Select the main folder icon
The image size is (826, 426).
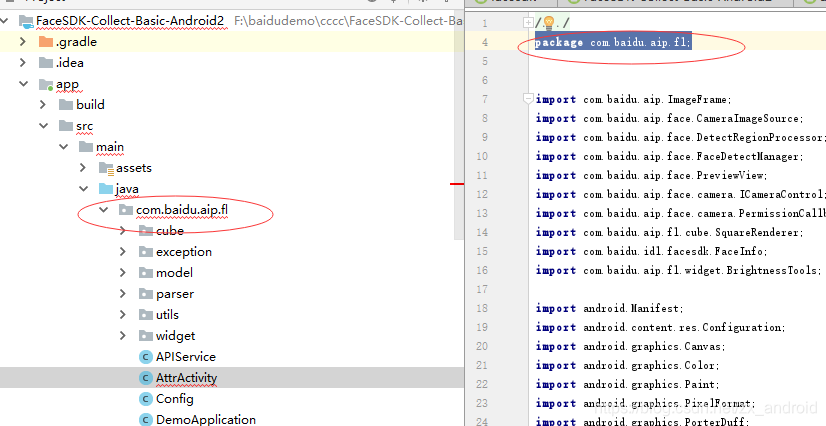coord(86,146)
